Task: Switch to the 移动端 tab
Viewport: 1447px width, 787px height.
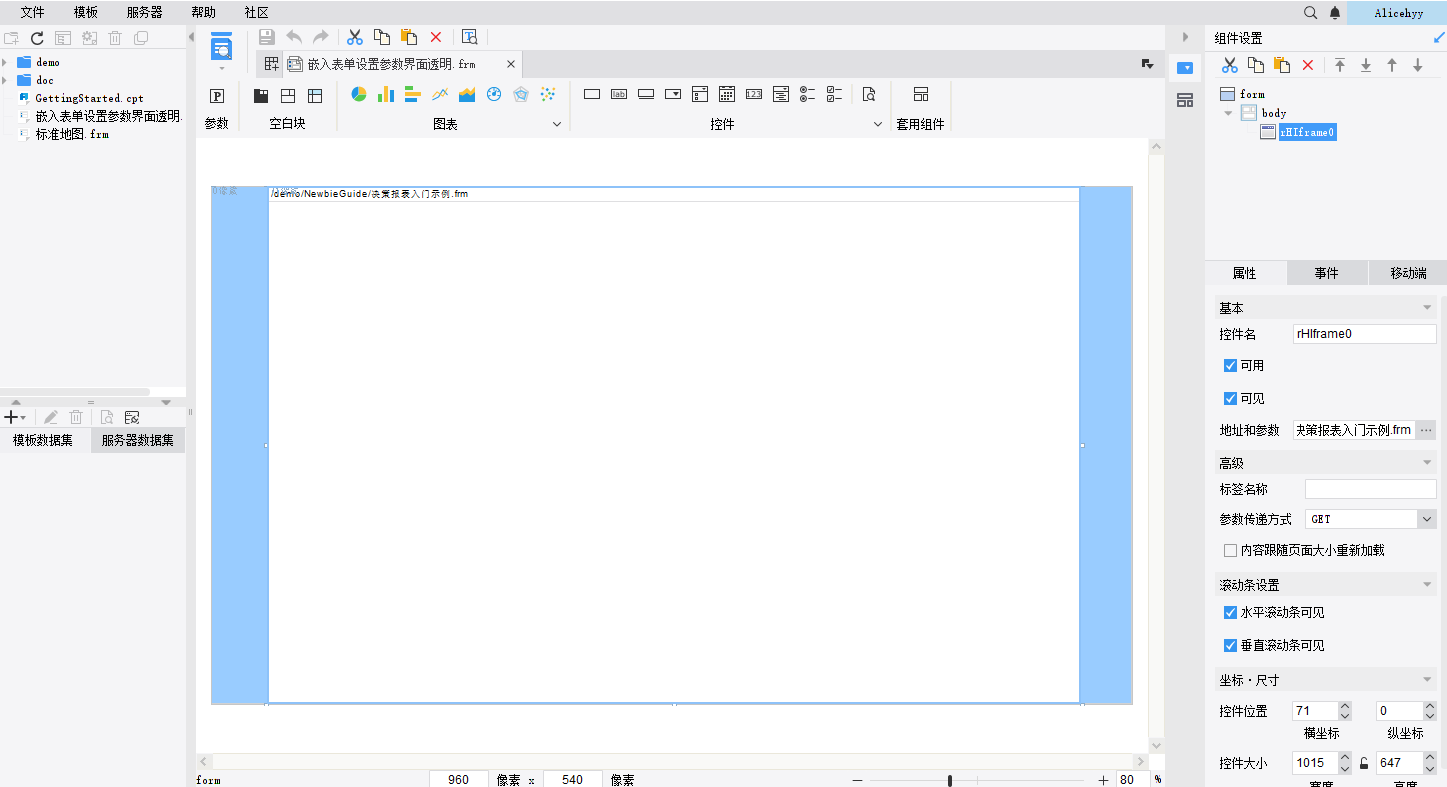Action: tap(1408, 273)
